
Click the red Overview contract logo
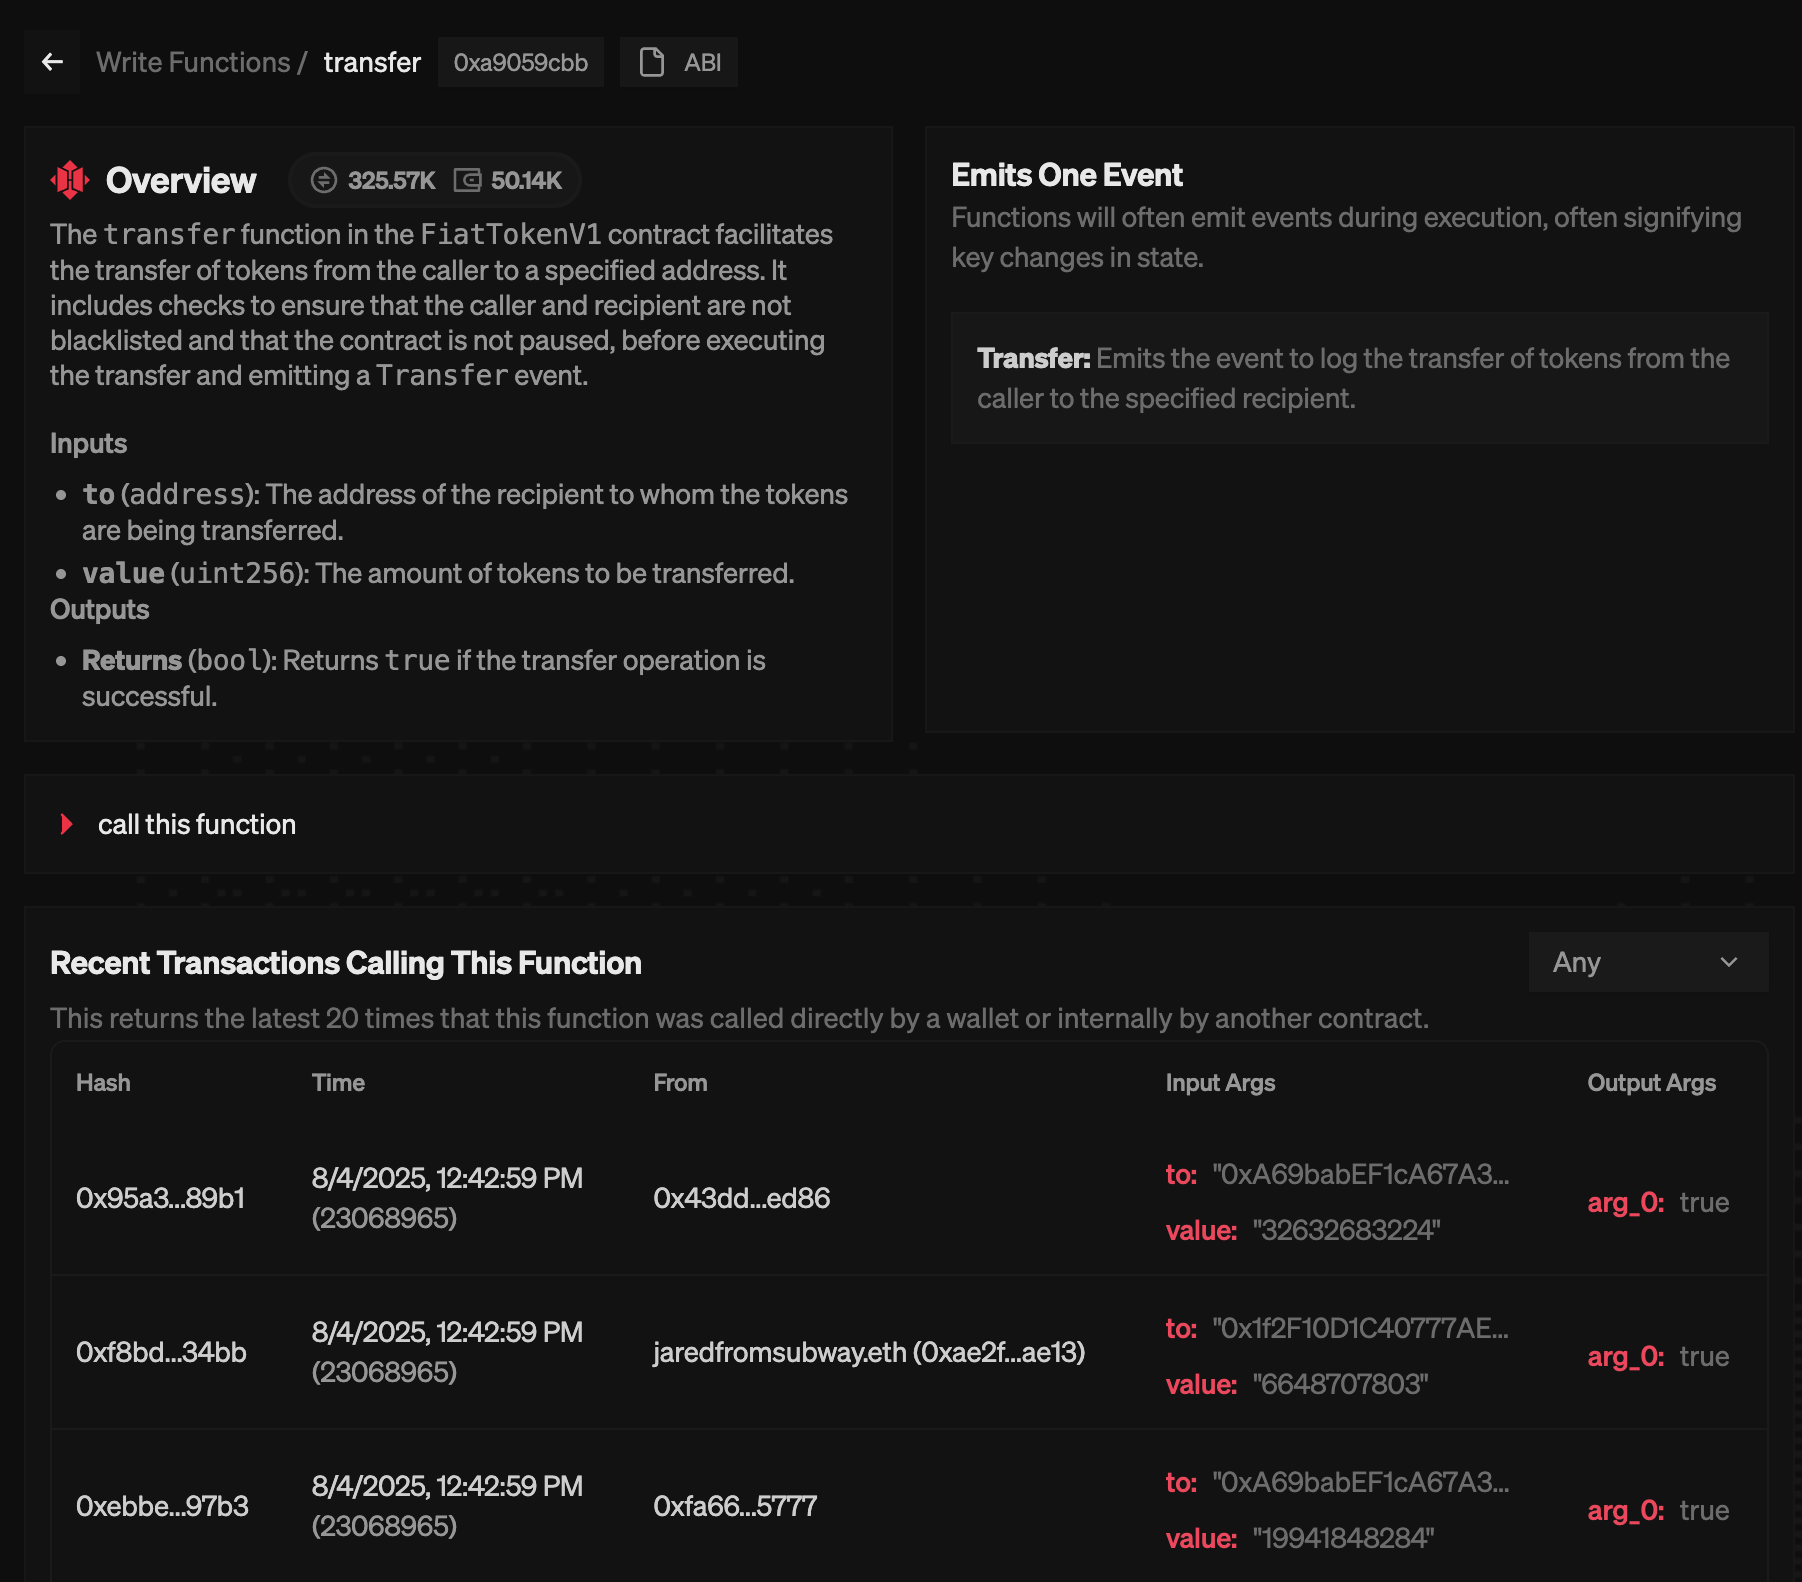click(x=70, y=181)
